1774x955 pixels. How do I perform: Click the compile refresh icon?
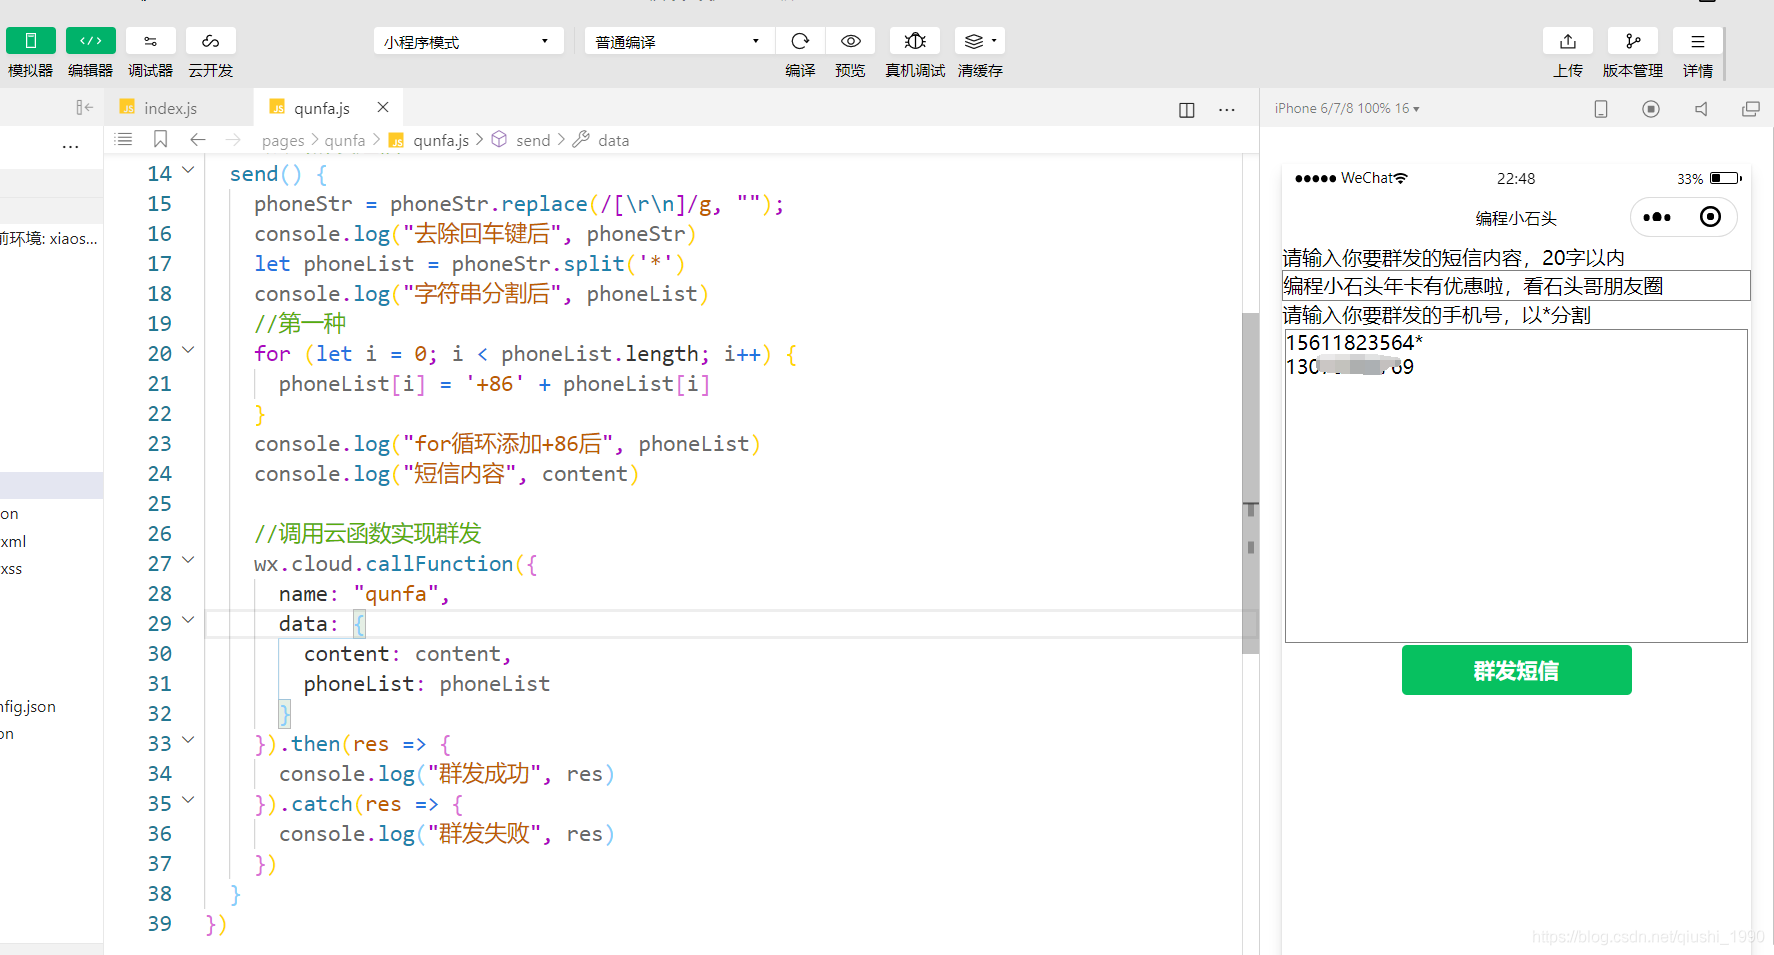pos(800,41)
